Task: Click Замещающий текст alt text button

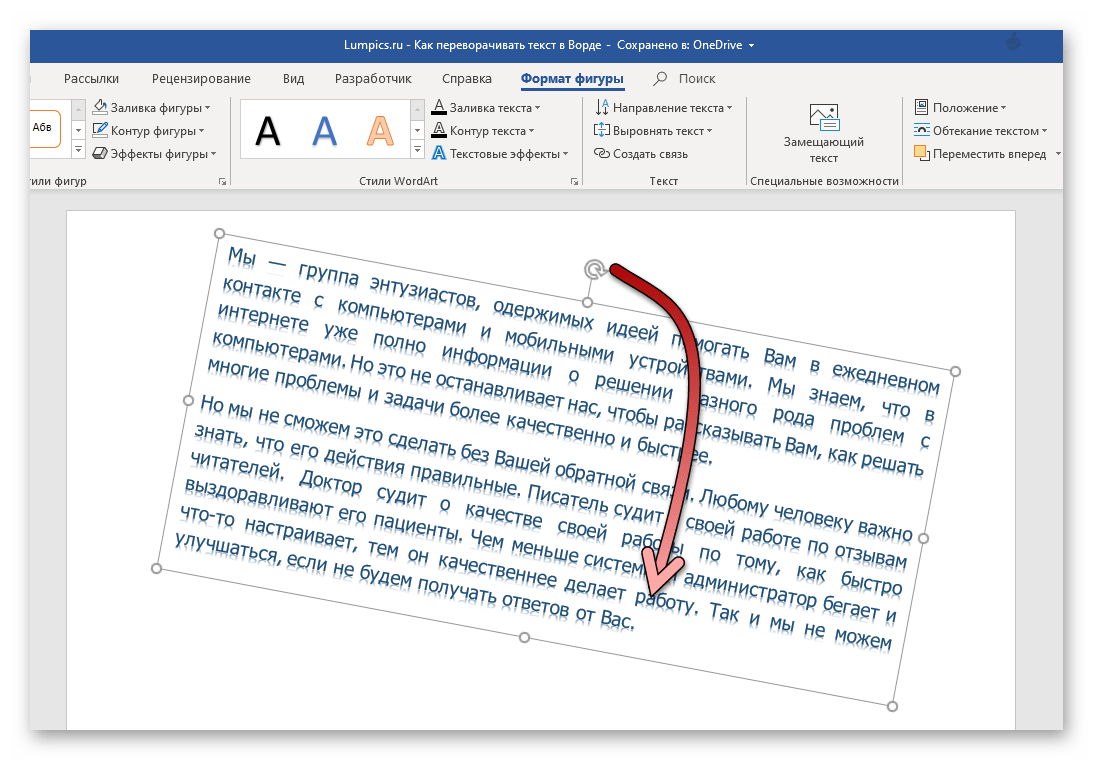Action: point(823,133)
